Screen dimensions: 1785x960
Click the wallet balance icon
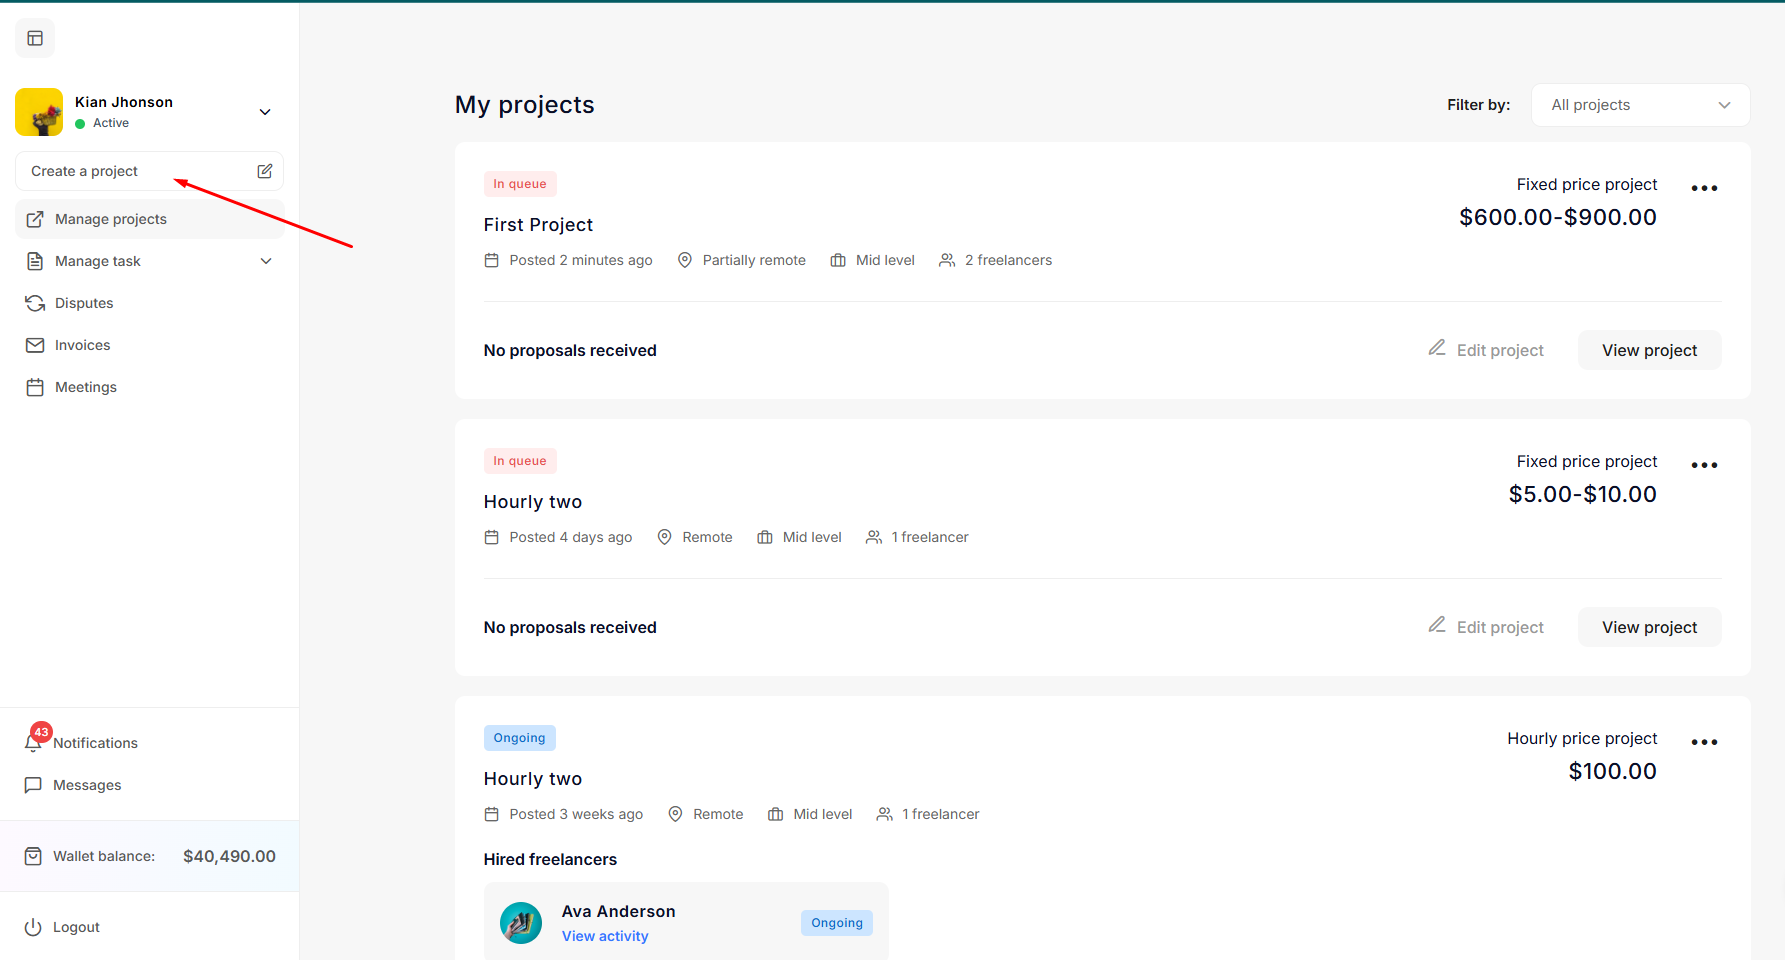point(33,856)
